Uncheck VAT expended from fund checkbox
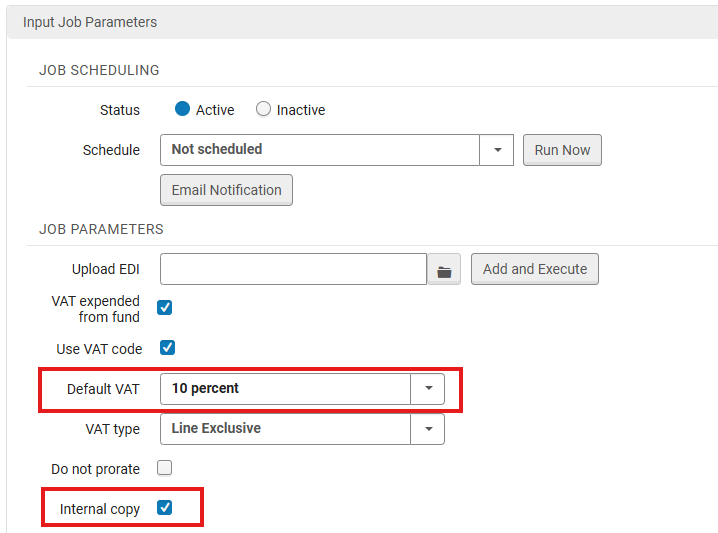718x533 pixels. pos(164,308)
